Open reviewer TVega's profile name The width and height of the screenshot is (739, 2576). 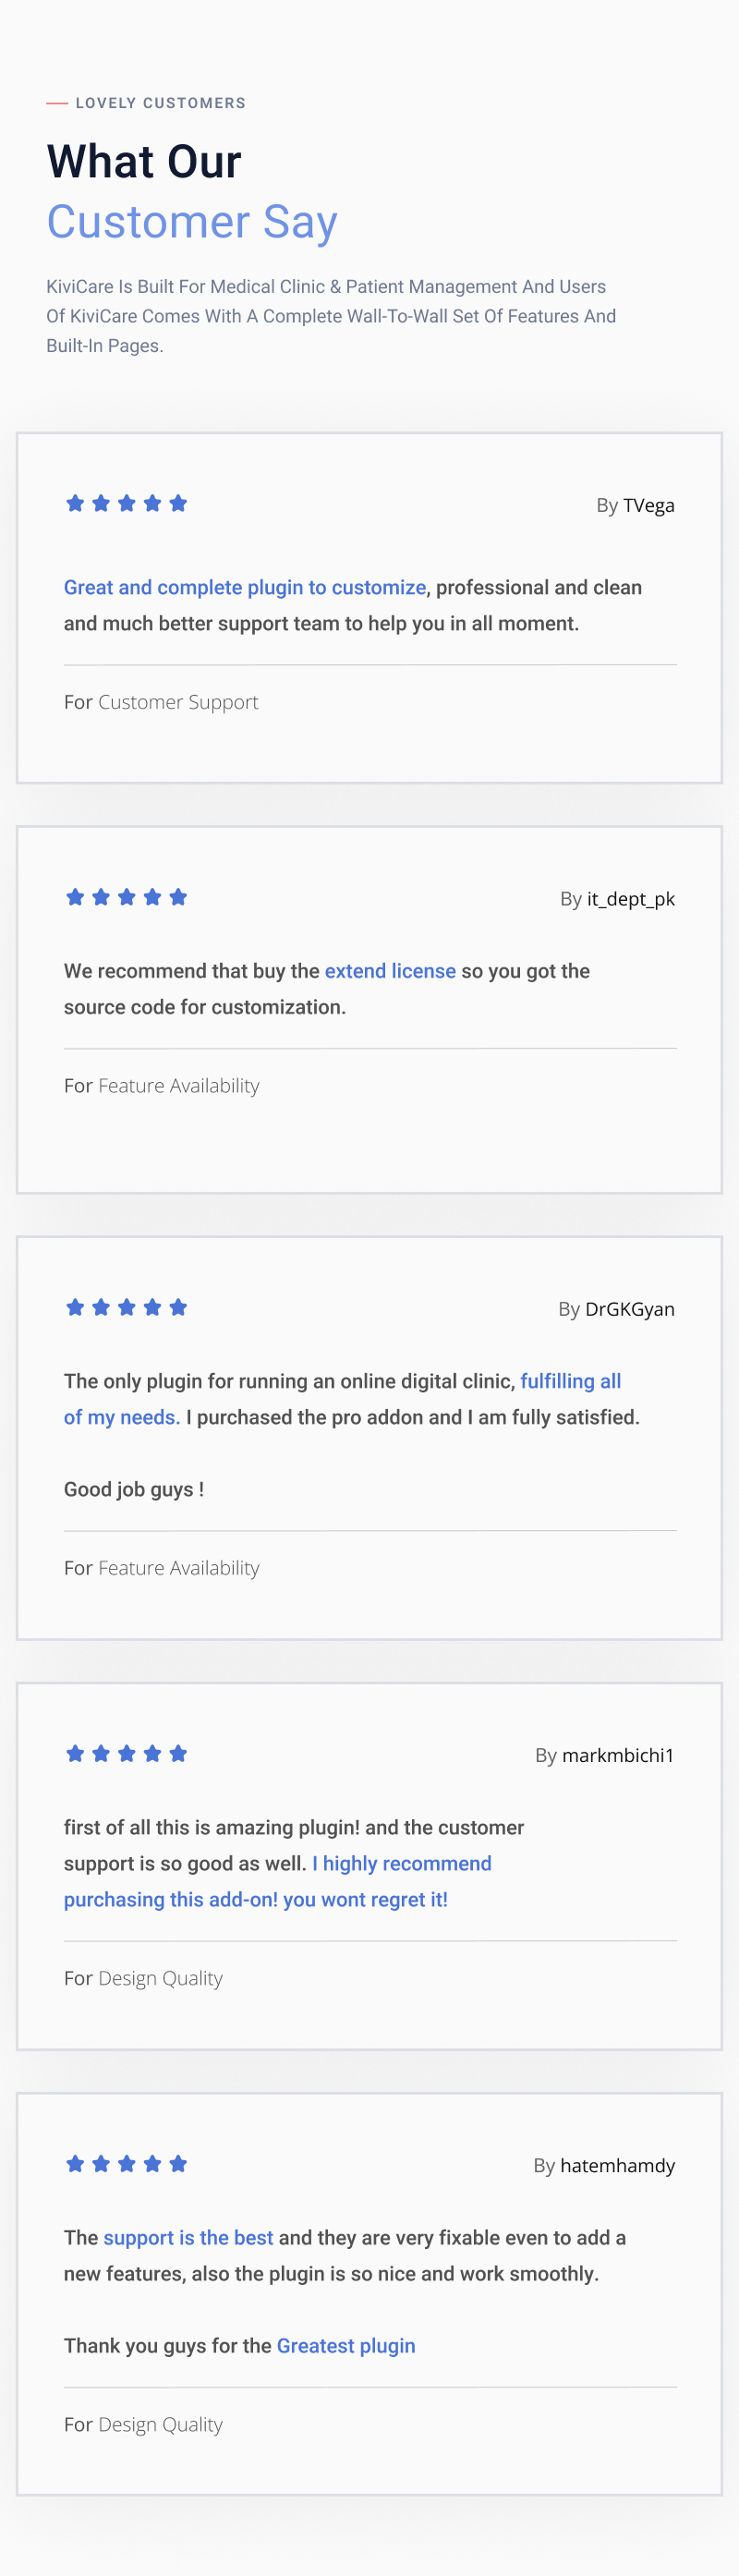click(648, 505)
